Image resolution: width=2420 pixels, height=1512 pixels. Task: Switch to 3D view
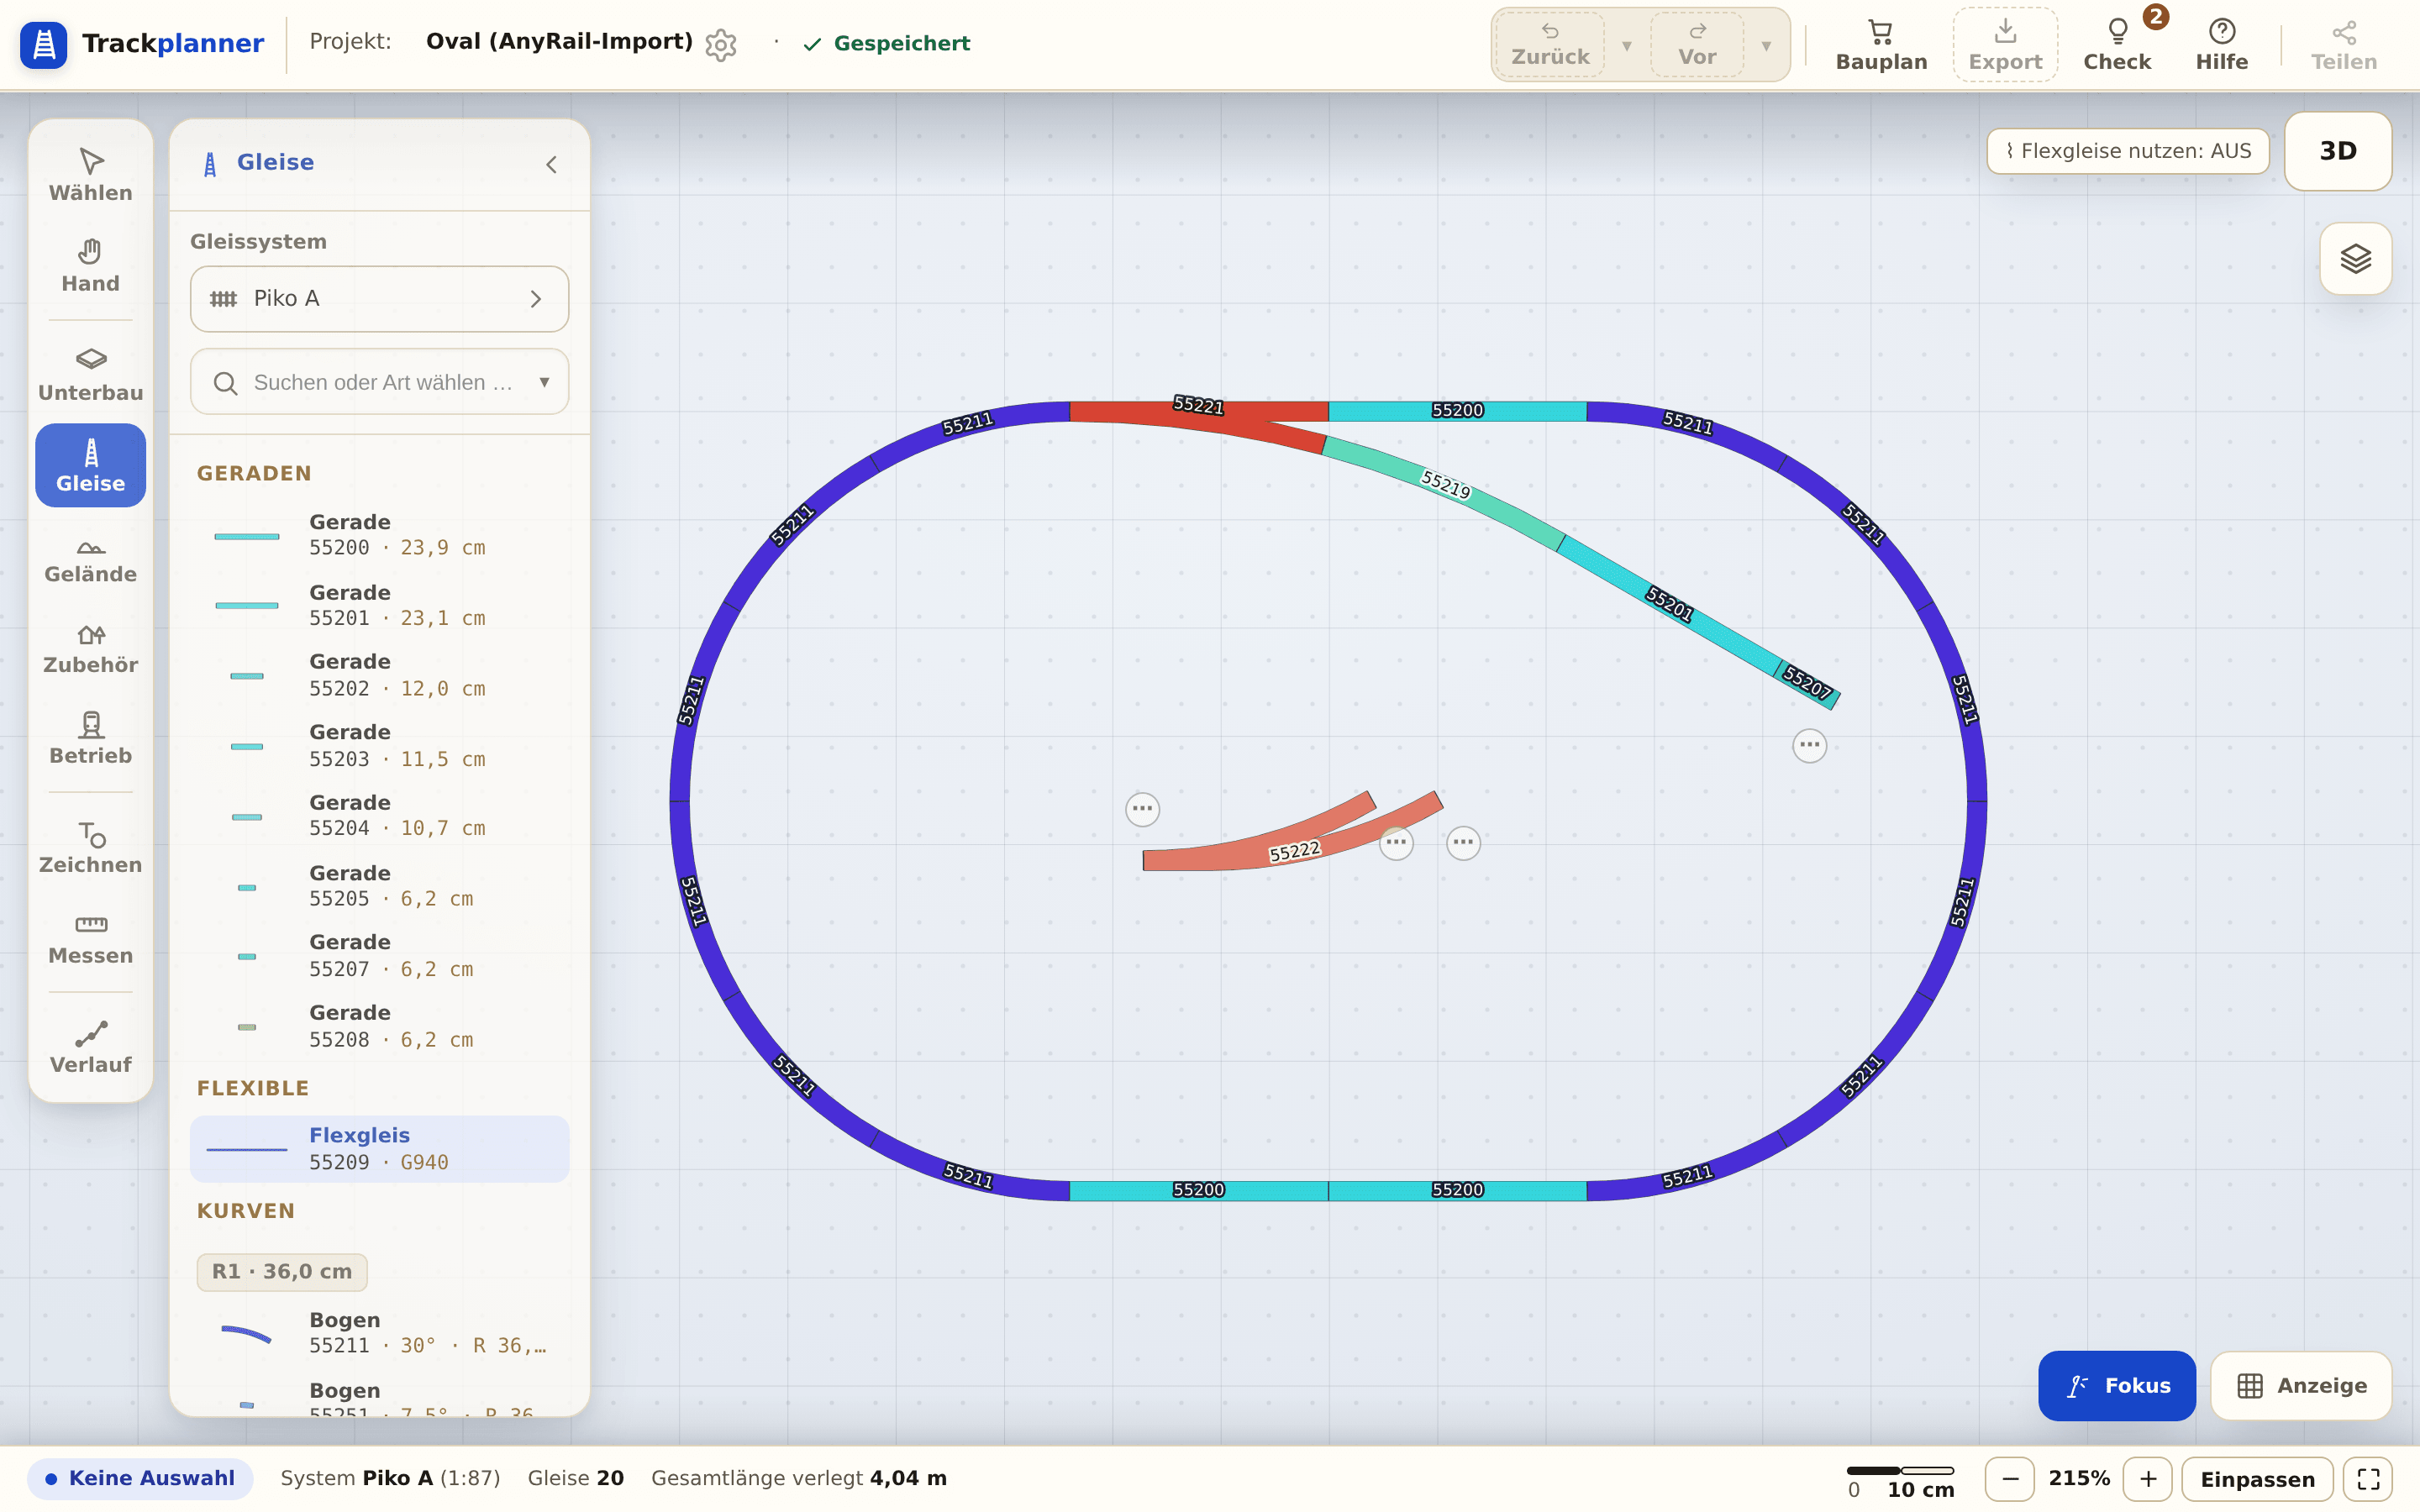tap(2338, 151)
